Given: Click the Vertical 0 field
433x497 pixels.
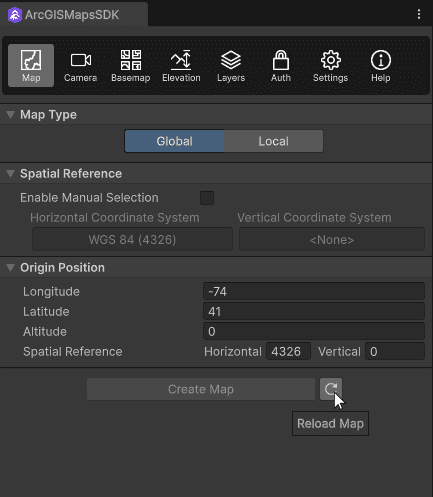Looking at the screenshot, I should (x=395, y=351).
